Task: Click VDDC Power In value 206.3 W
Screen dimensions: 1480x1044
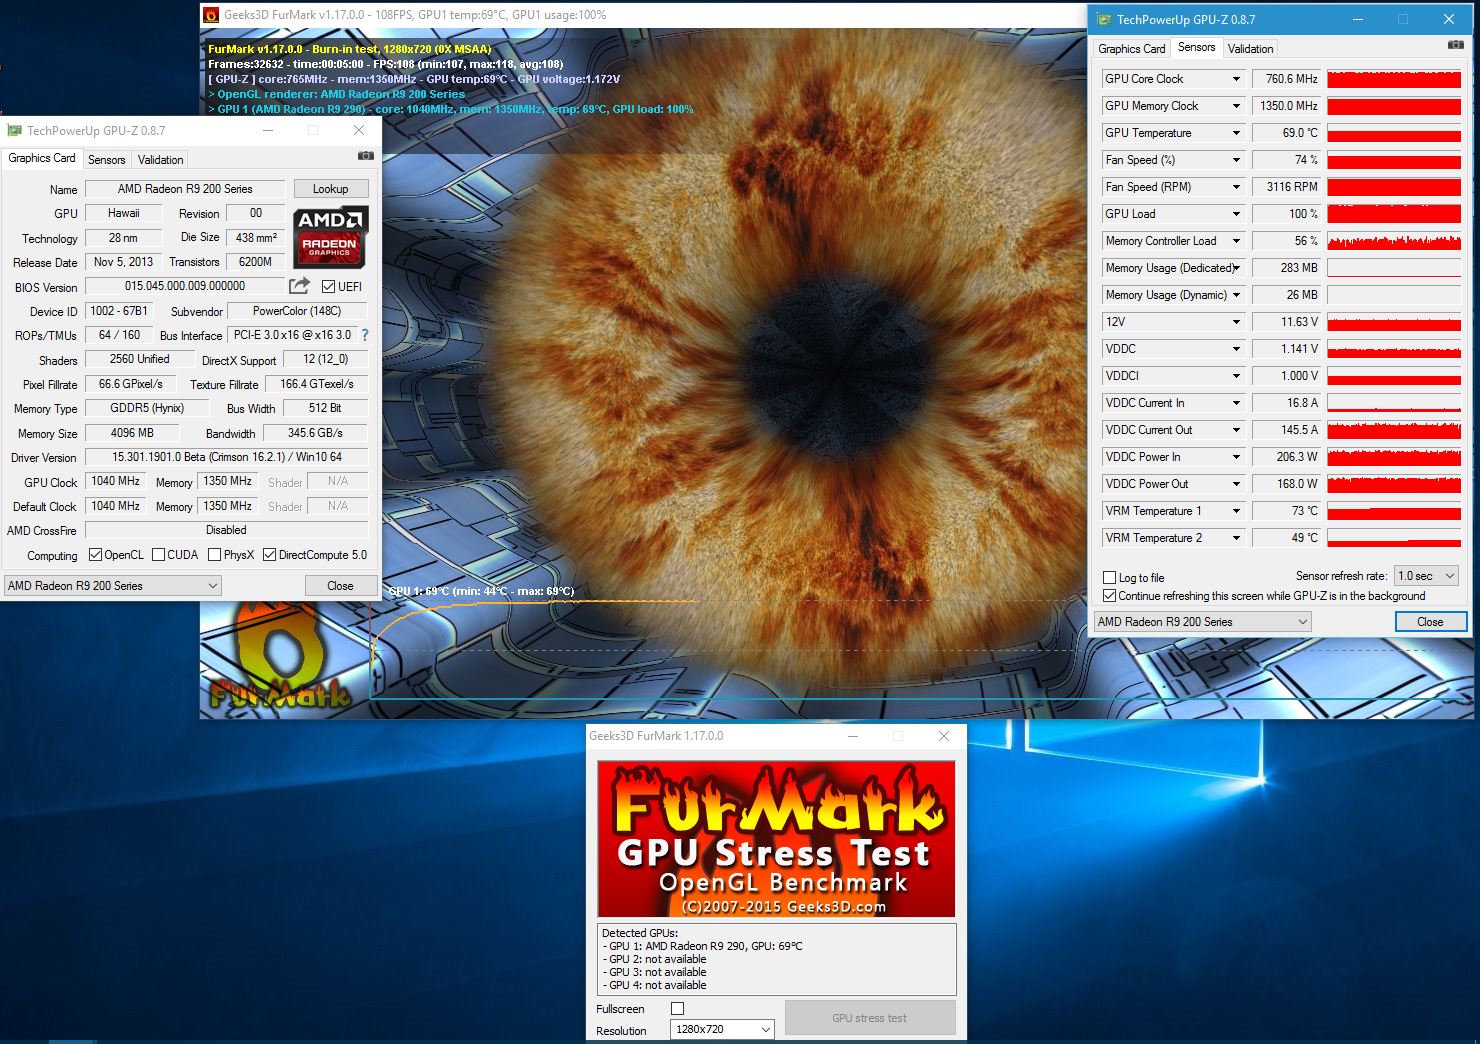Action: tap(1286, 457)
